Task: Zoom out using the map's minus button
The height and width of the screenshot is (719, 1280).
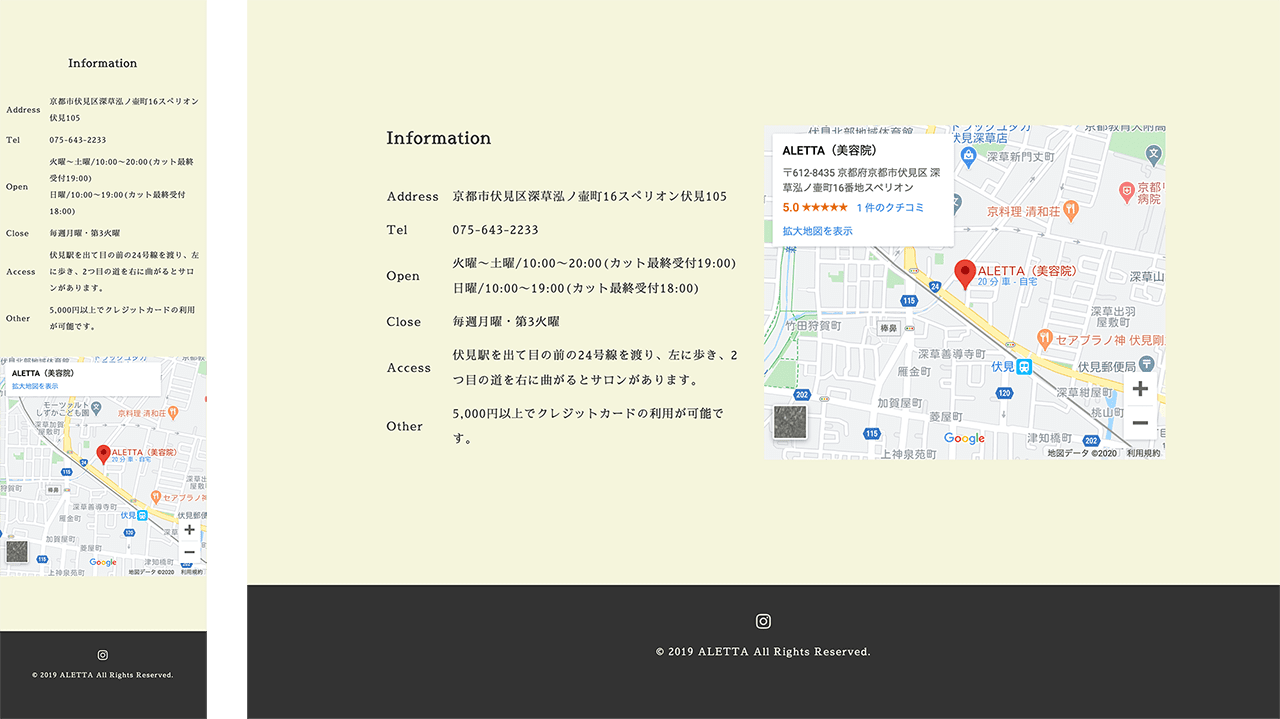Action: [x=1141, y=422]
